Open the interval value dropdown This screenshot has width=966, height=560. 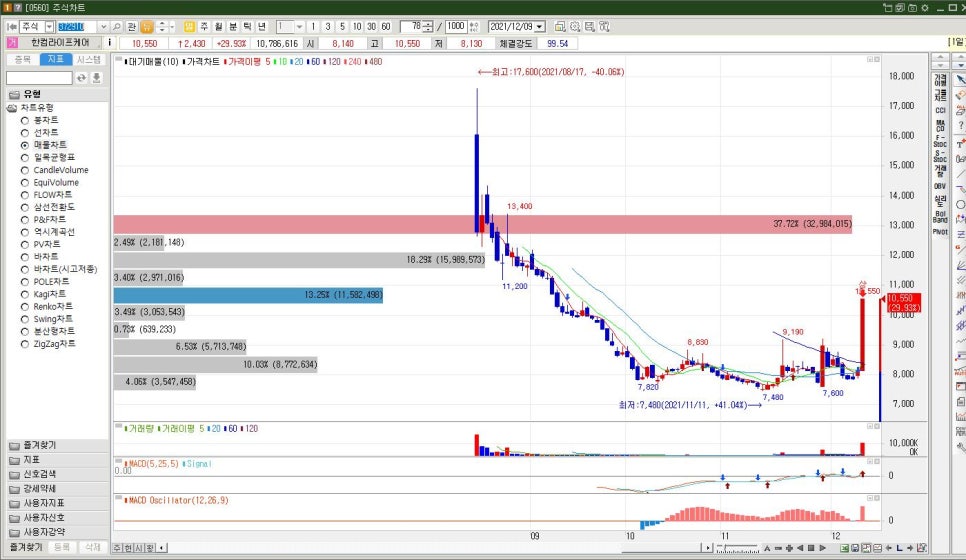(299, 26)
